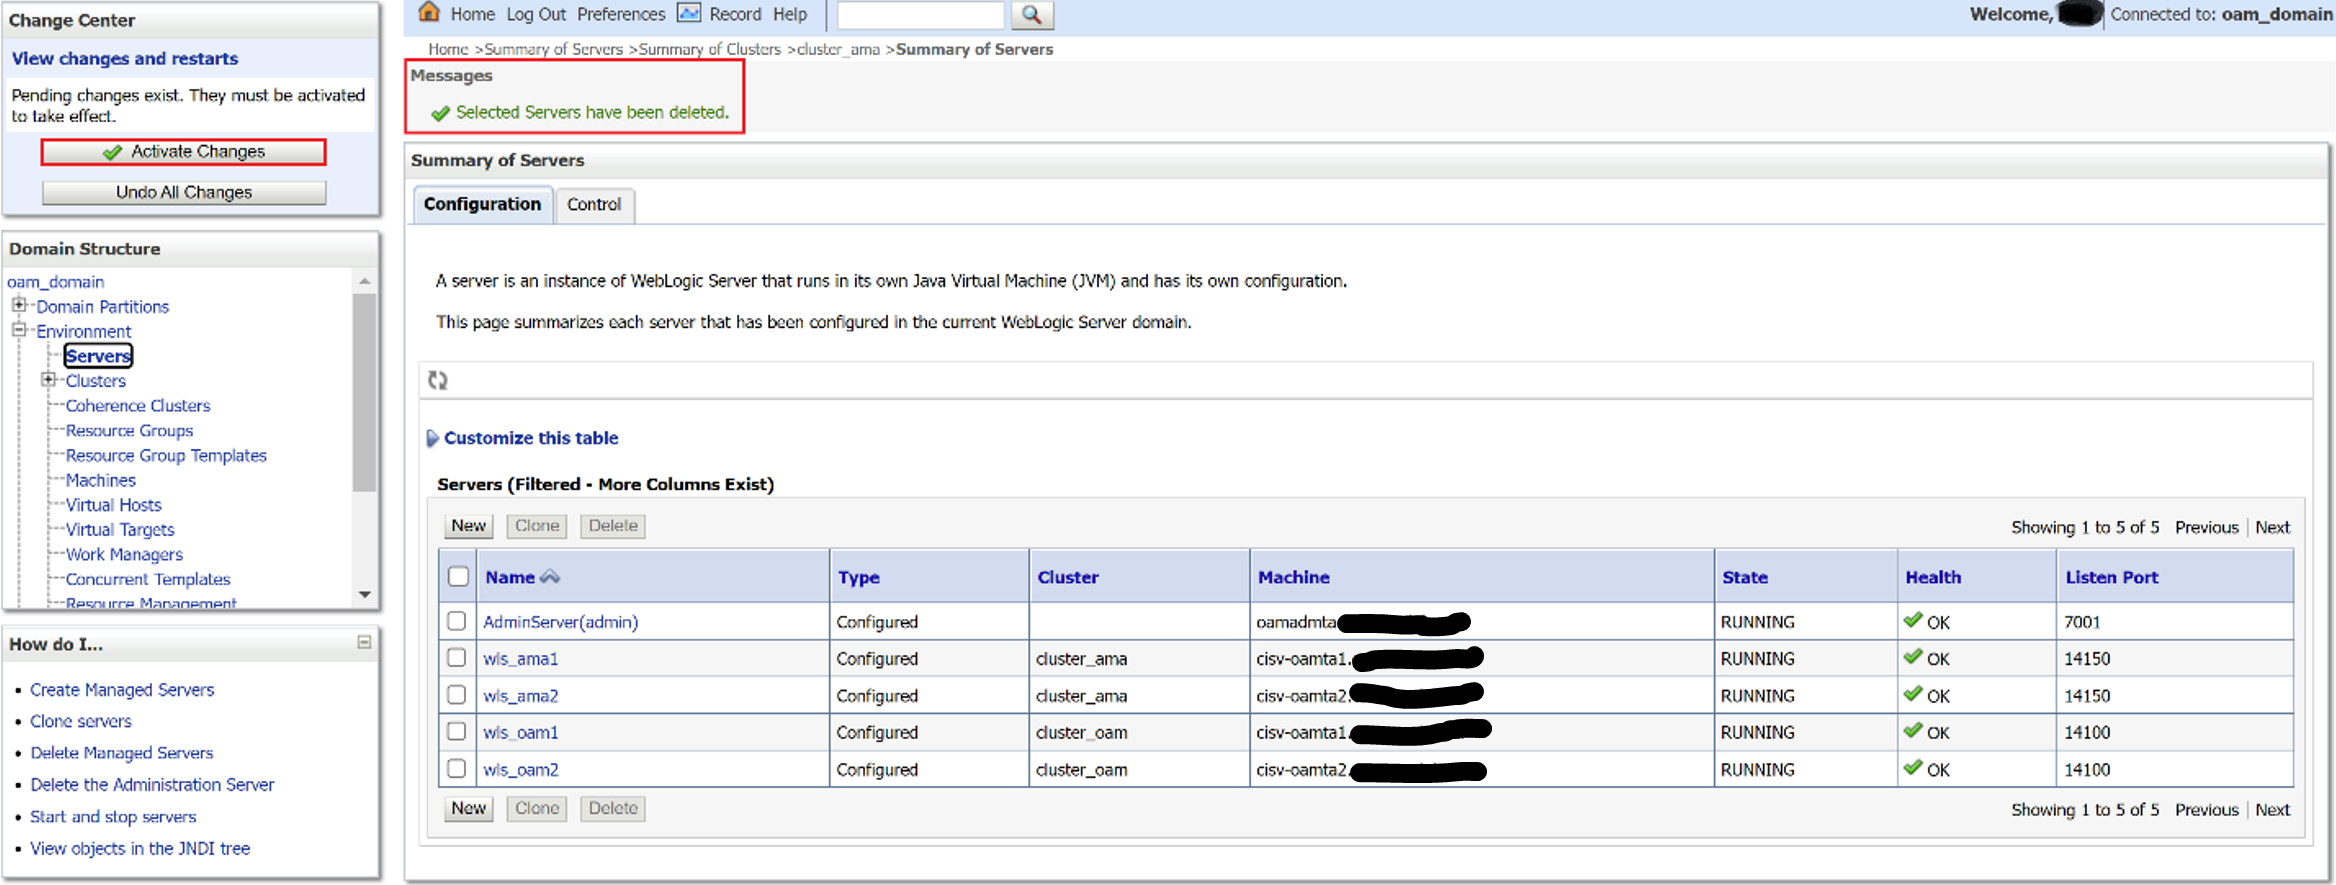
Task: Collapse the How do I panel
Action: [x=364, y=643]
